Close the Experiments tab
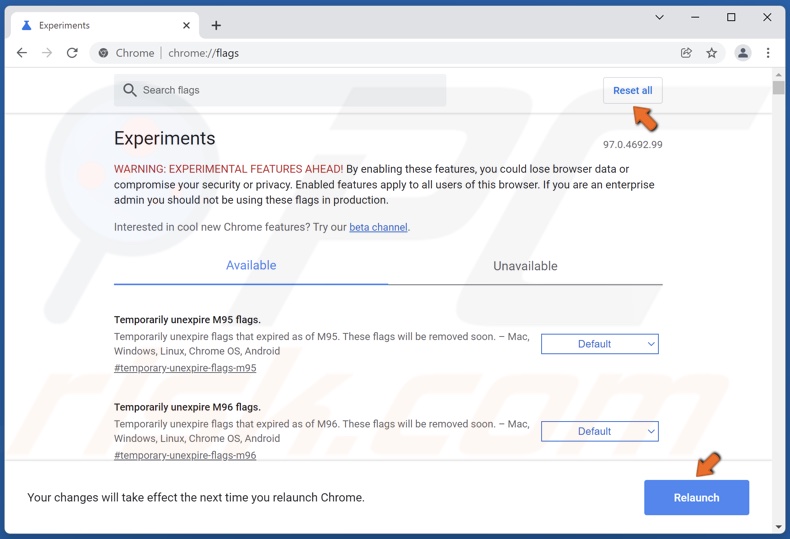Screen dimensions: 790x539 pyautogui.click(x=186, y=25)
